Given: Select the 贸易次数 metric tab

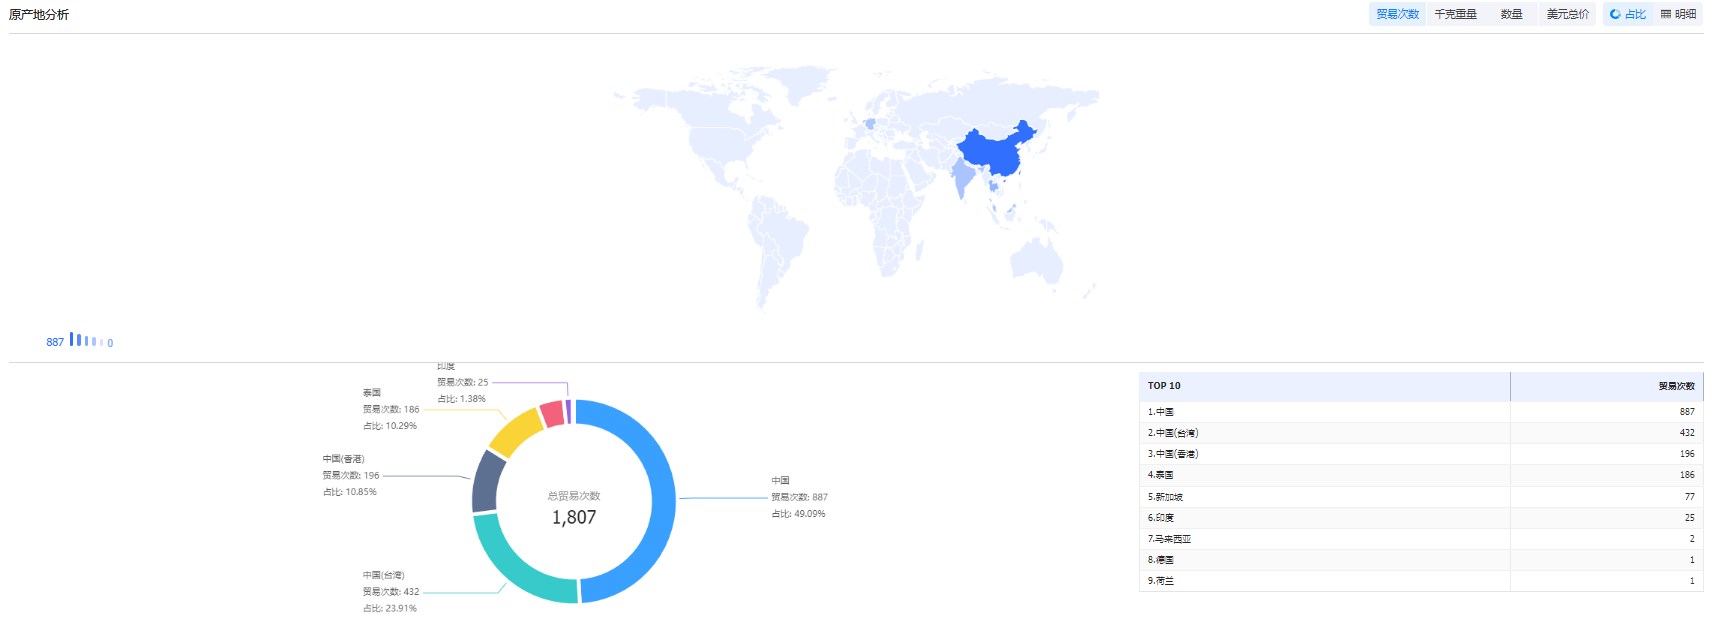Looking at the screenshot, I should [1397, 14].
